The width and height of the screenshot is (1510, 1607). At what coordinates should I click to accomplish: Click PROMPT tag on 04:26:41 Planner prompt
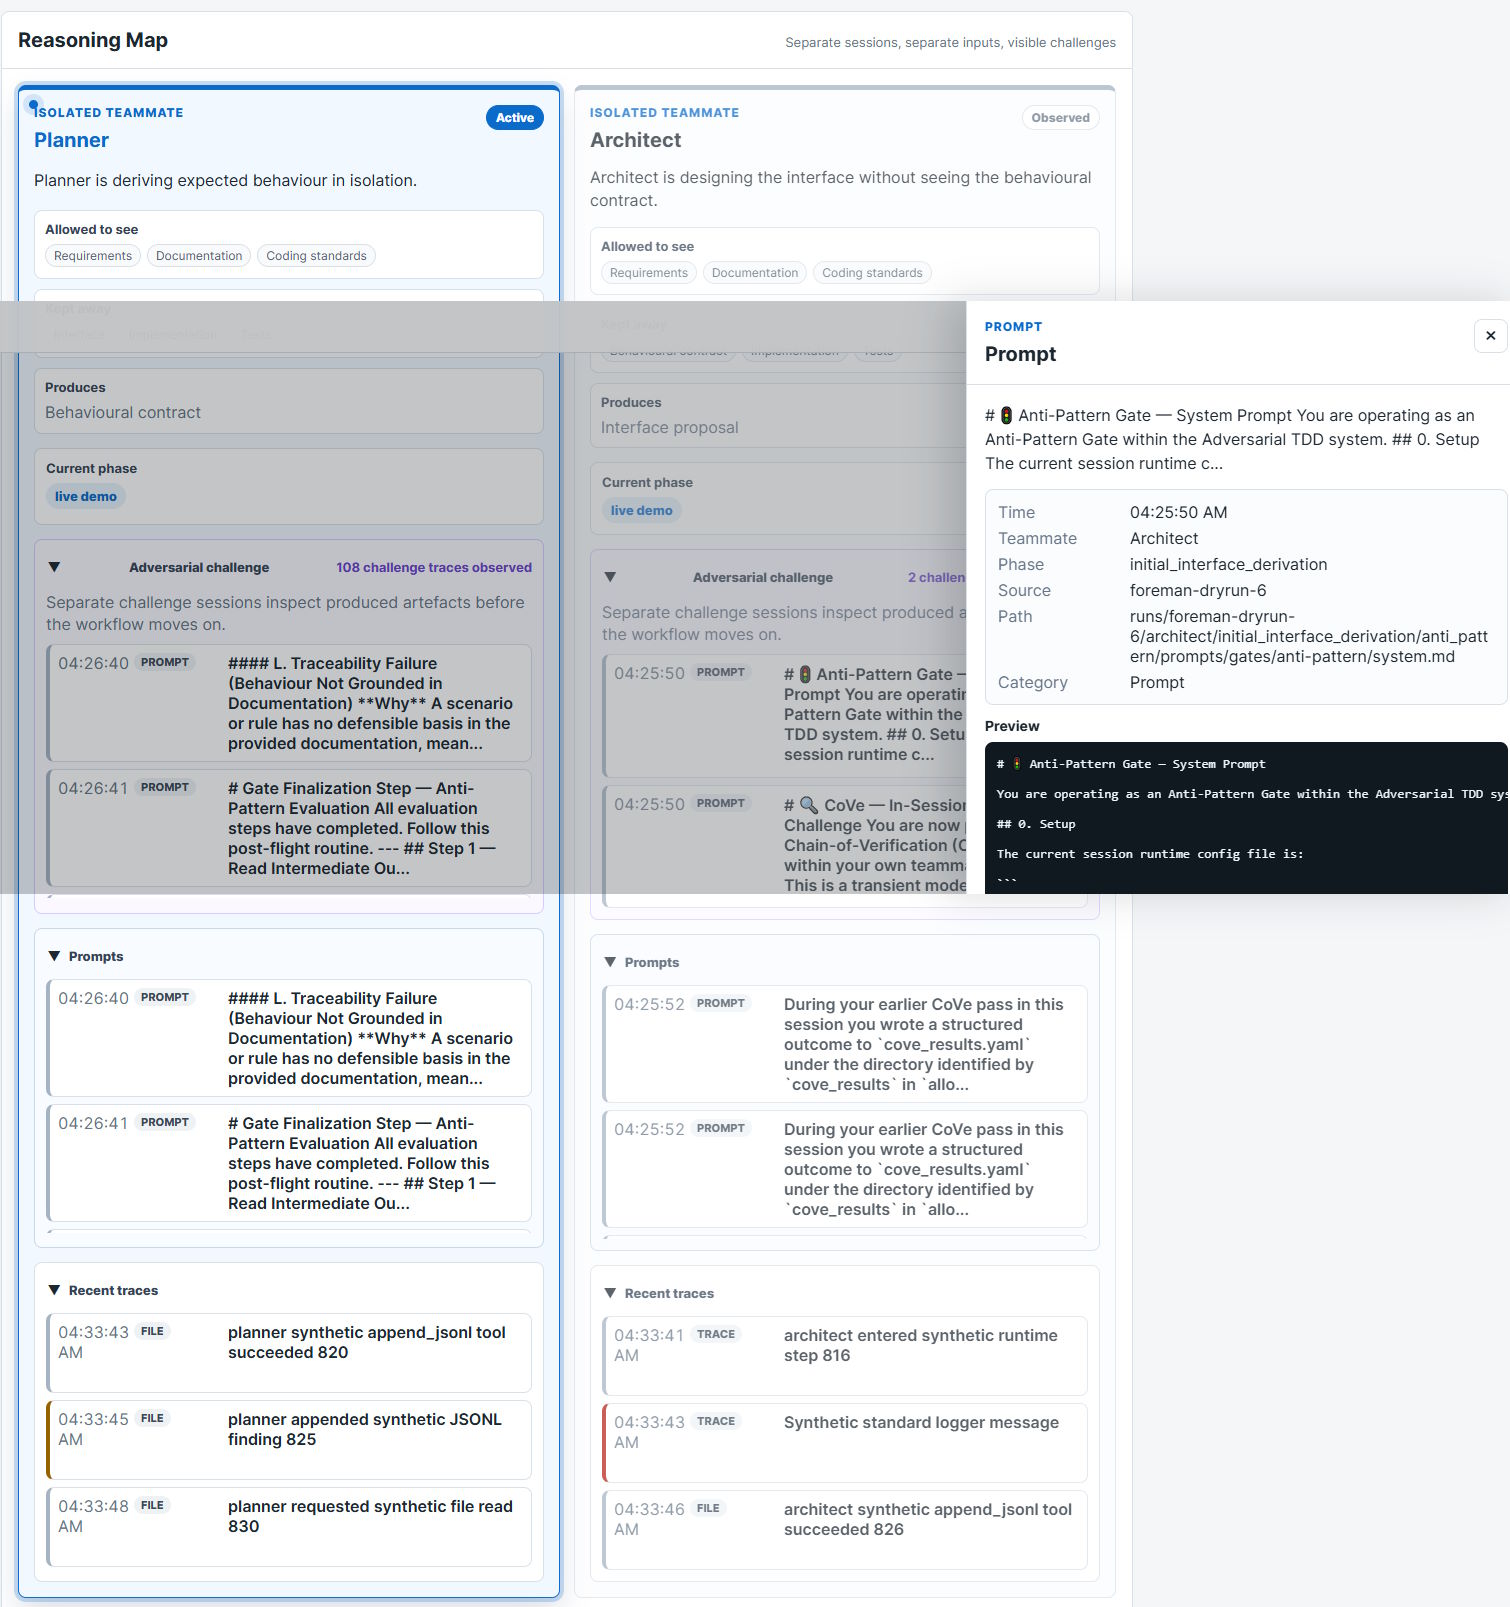(x=165, y=1122)
